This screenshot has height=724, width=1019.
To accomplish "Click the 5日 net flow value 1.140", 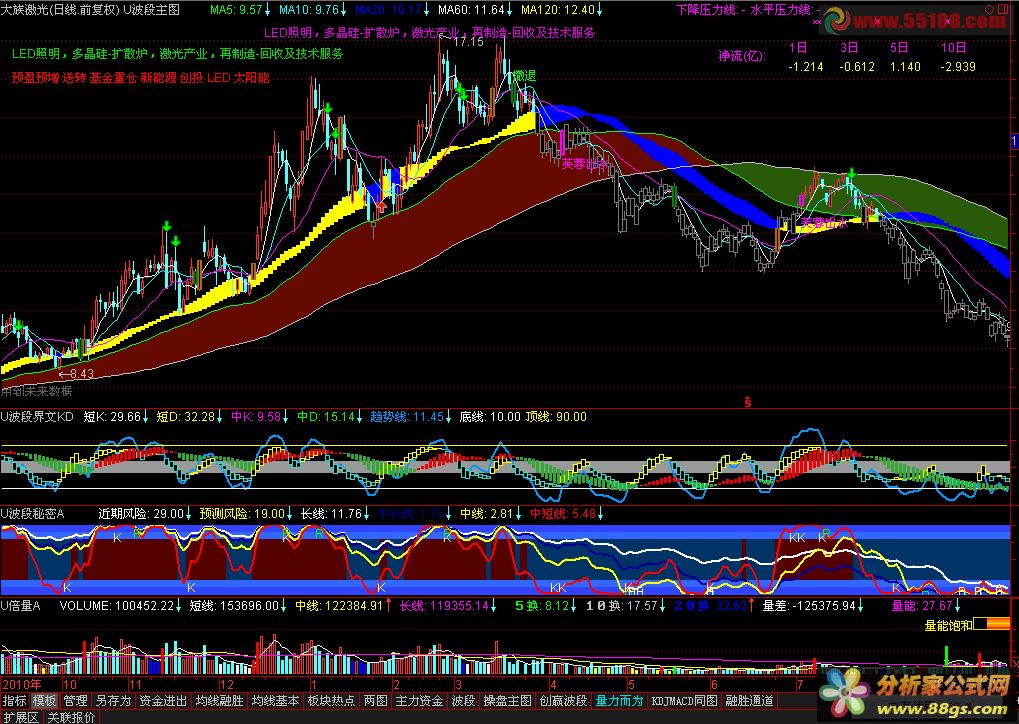I will tap(905, 66).
